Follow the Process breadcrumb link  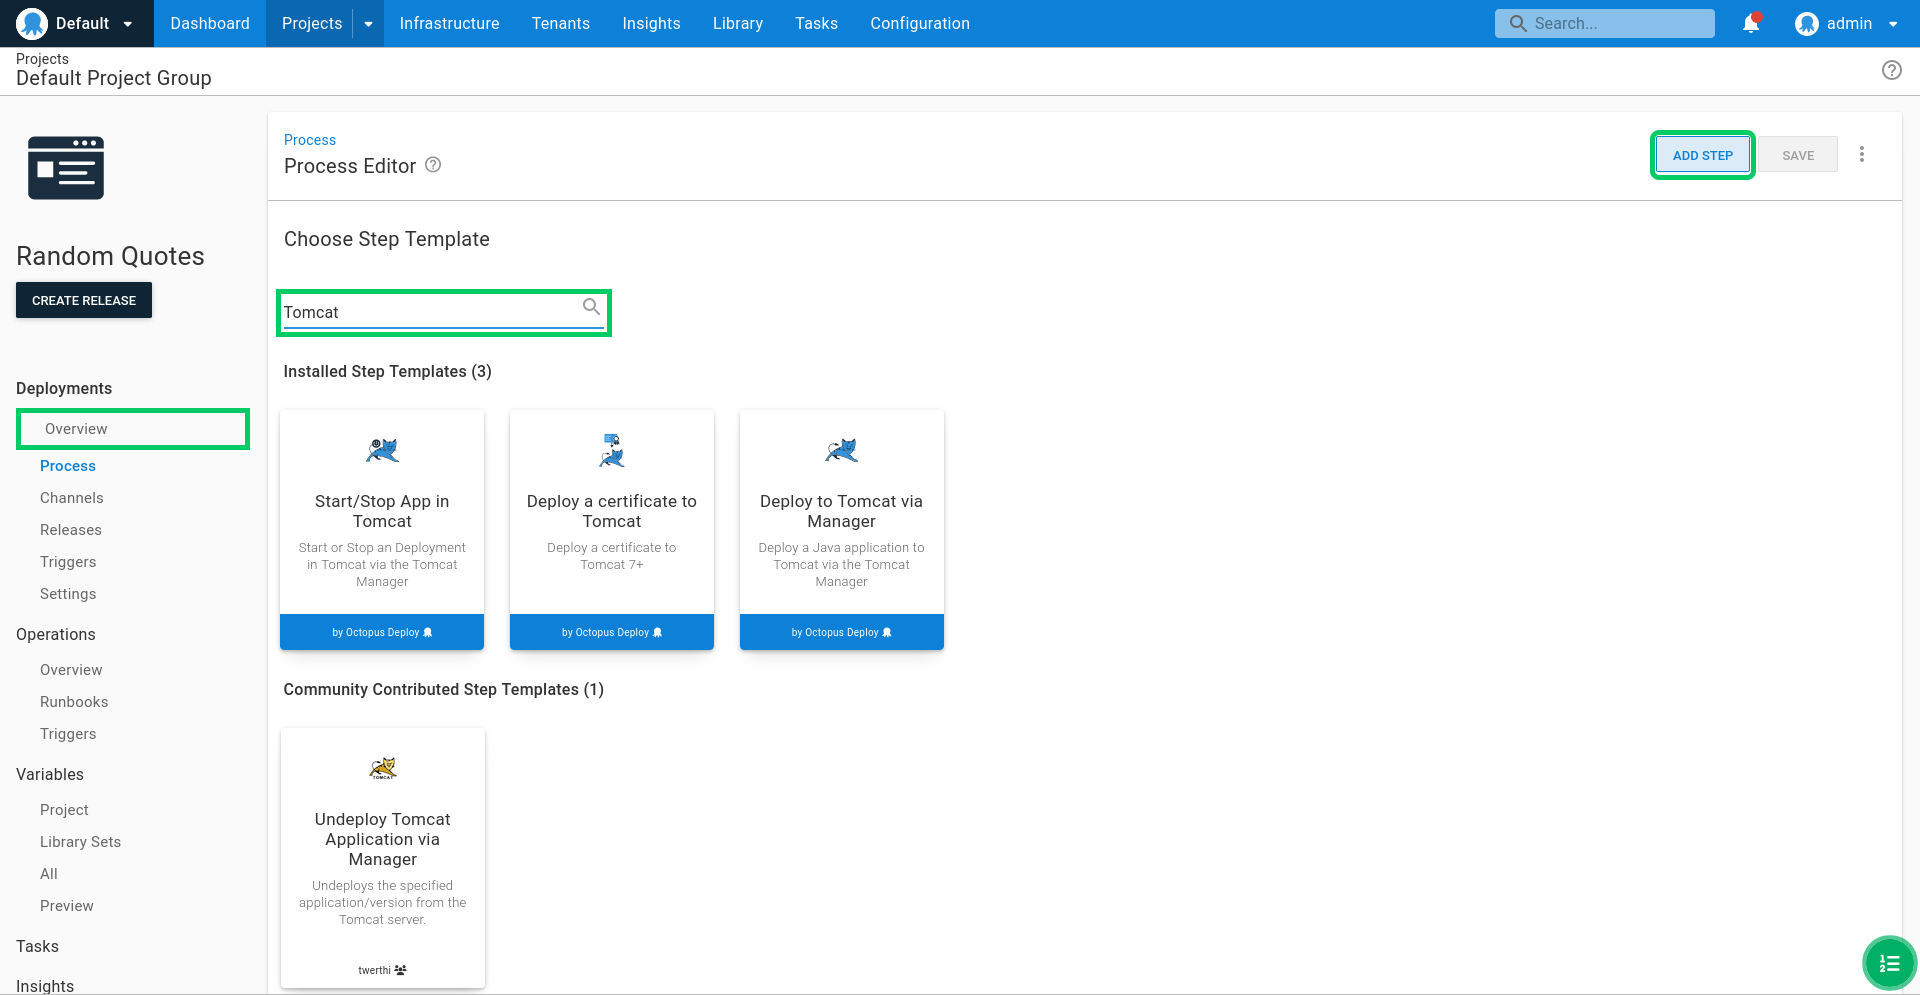pyautogui.click(x=310, y=140)
